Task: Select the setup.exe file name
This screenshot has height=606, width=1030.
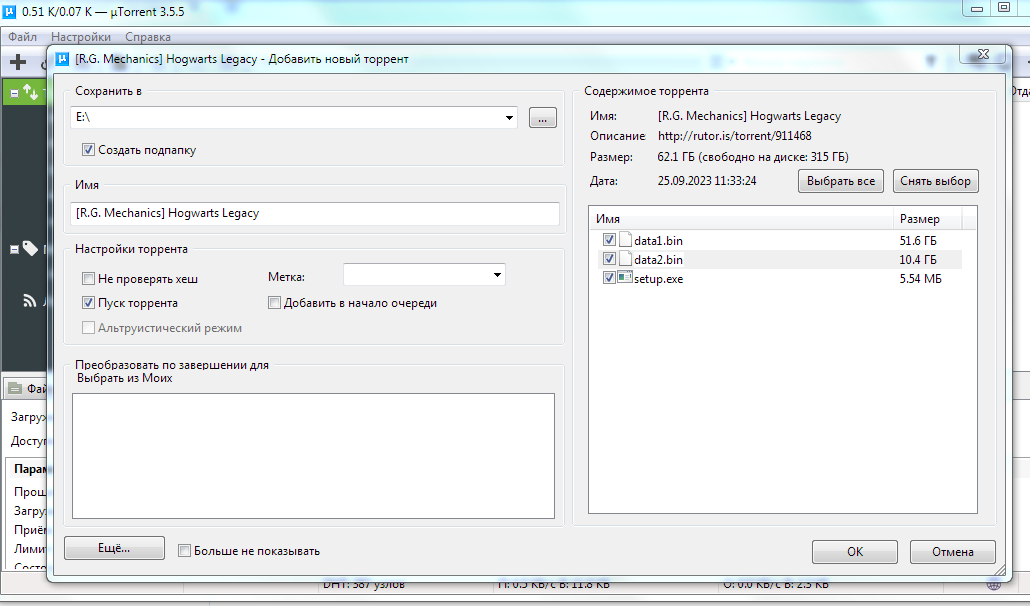Action: [x=658, y=278]
